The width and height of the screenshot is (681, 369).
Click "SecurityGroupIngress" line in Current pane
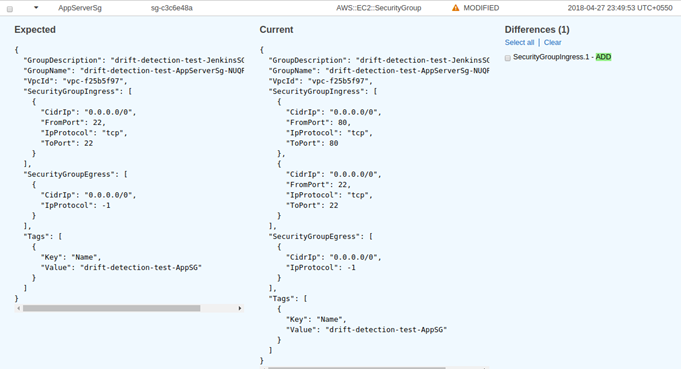pyautogui.click(x=323, y=91)
